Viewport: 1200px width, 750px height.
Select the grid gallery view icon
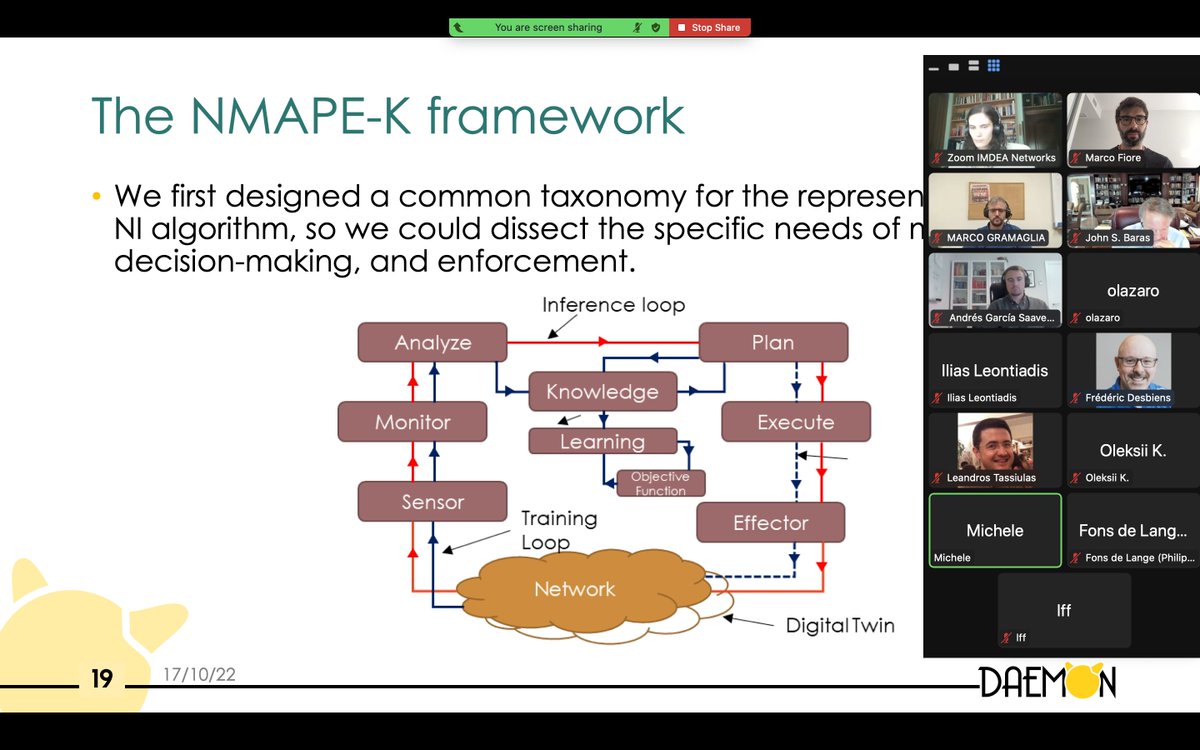click(x=994, y=66)
